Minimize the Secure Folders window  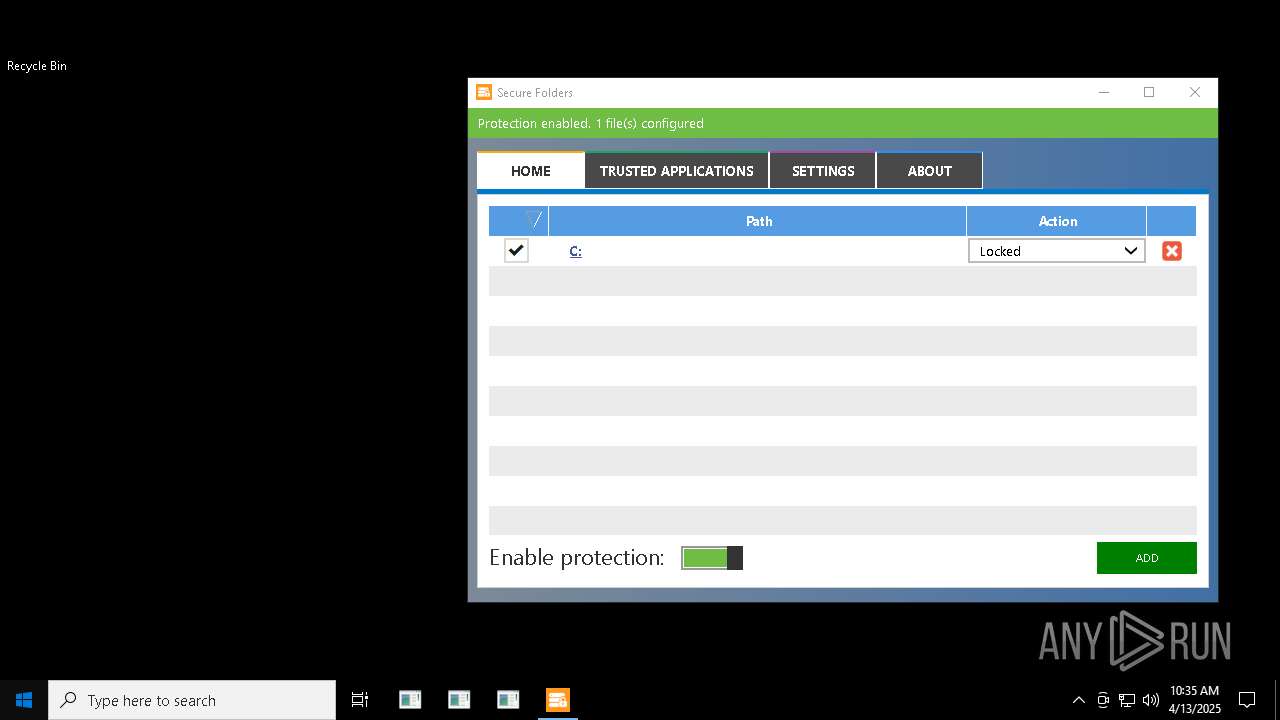(x=1104, y=92)
